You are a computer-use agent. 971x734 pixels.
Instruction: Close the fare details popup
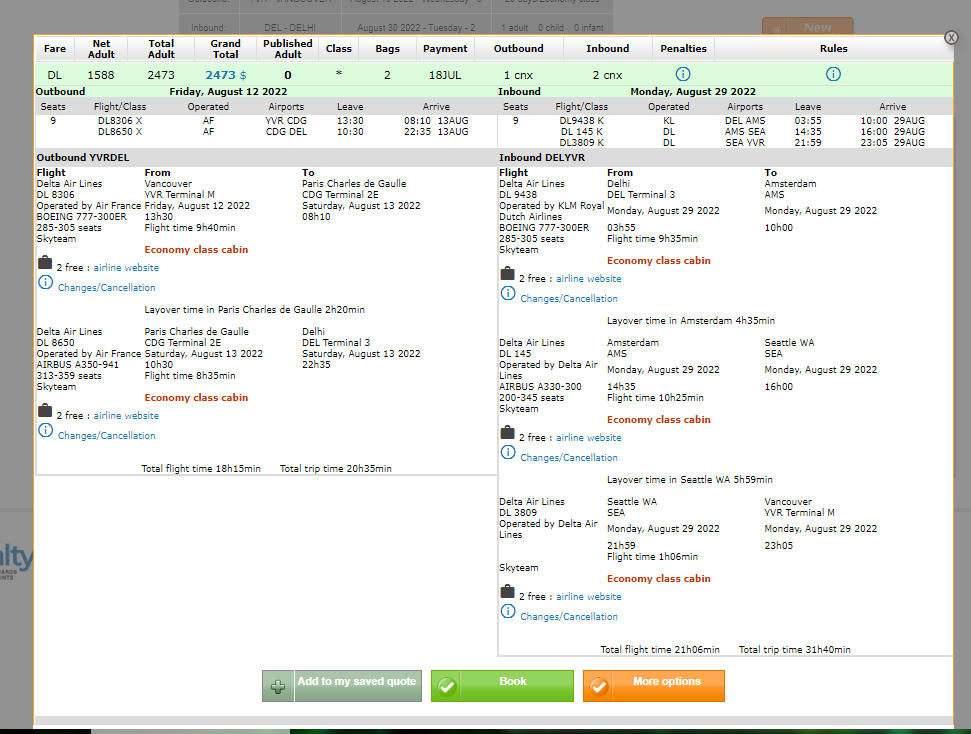(951, 38)
